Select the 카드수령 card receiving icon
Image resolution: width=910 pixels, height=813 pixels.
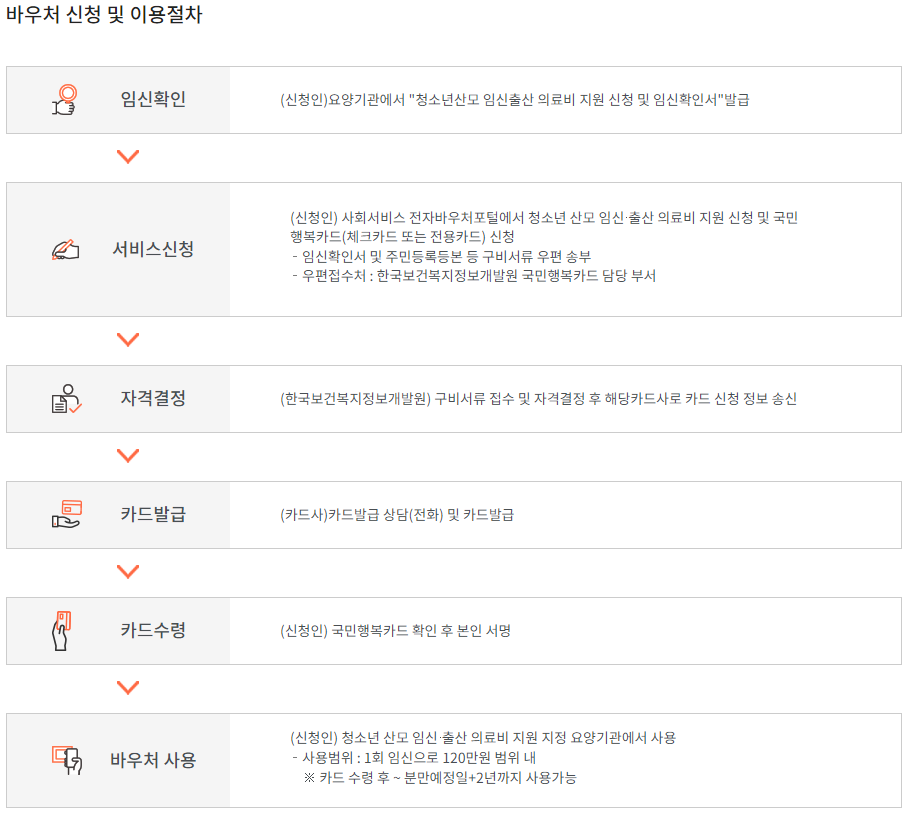(x=62, y=631)
